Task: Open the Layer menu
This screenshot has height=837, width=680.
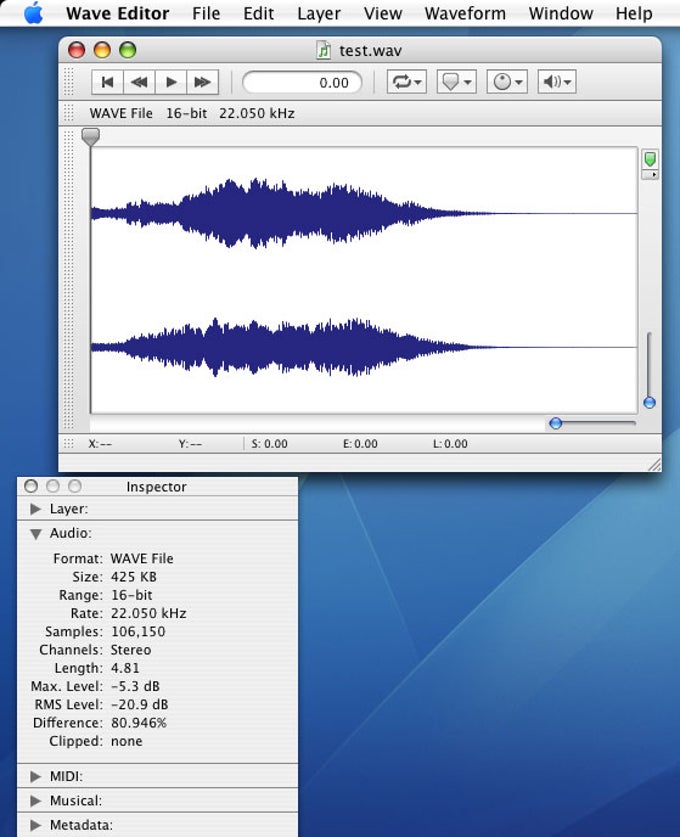Action: pyautogui.click(x=319, y=13)
